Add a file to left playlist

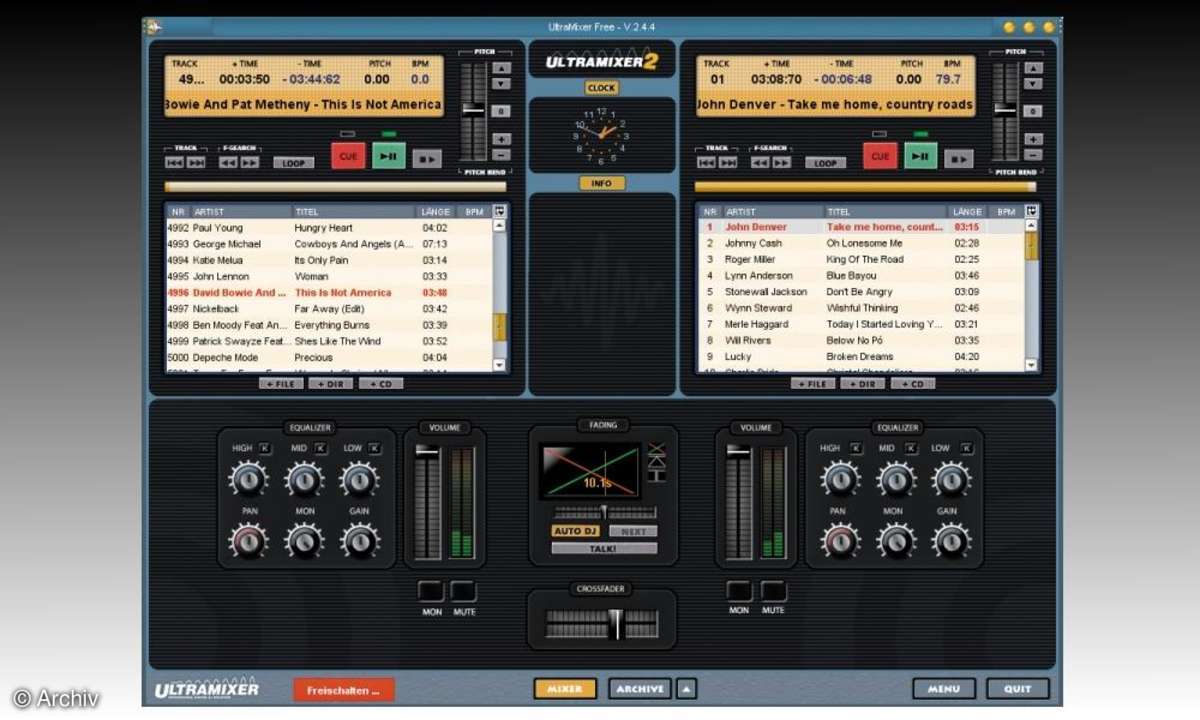coord(281,384)
